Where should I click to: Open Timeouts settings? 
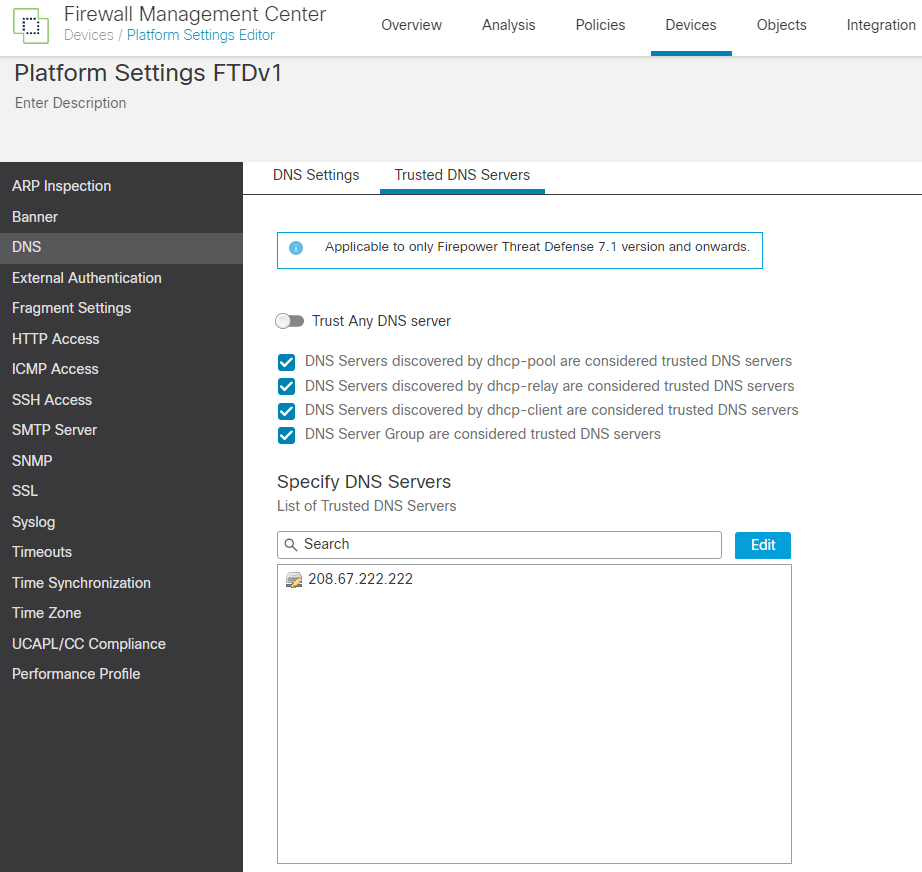(x=42, y=552)
